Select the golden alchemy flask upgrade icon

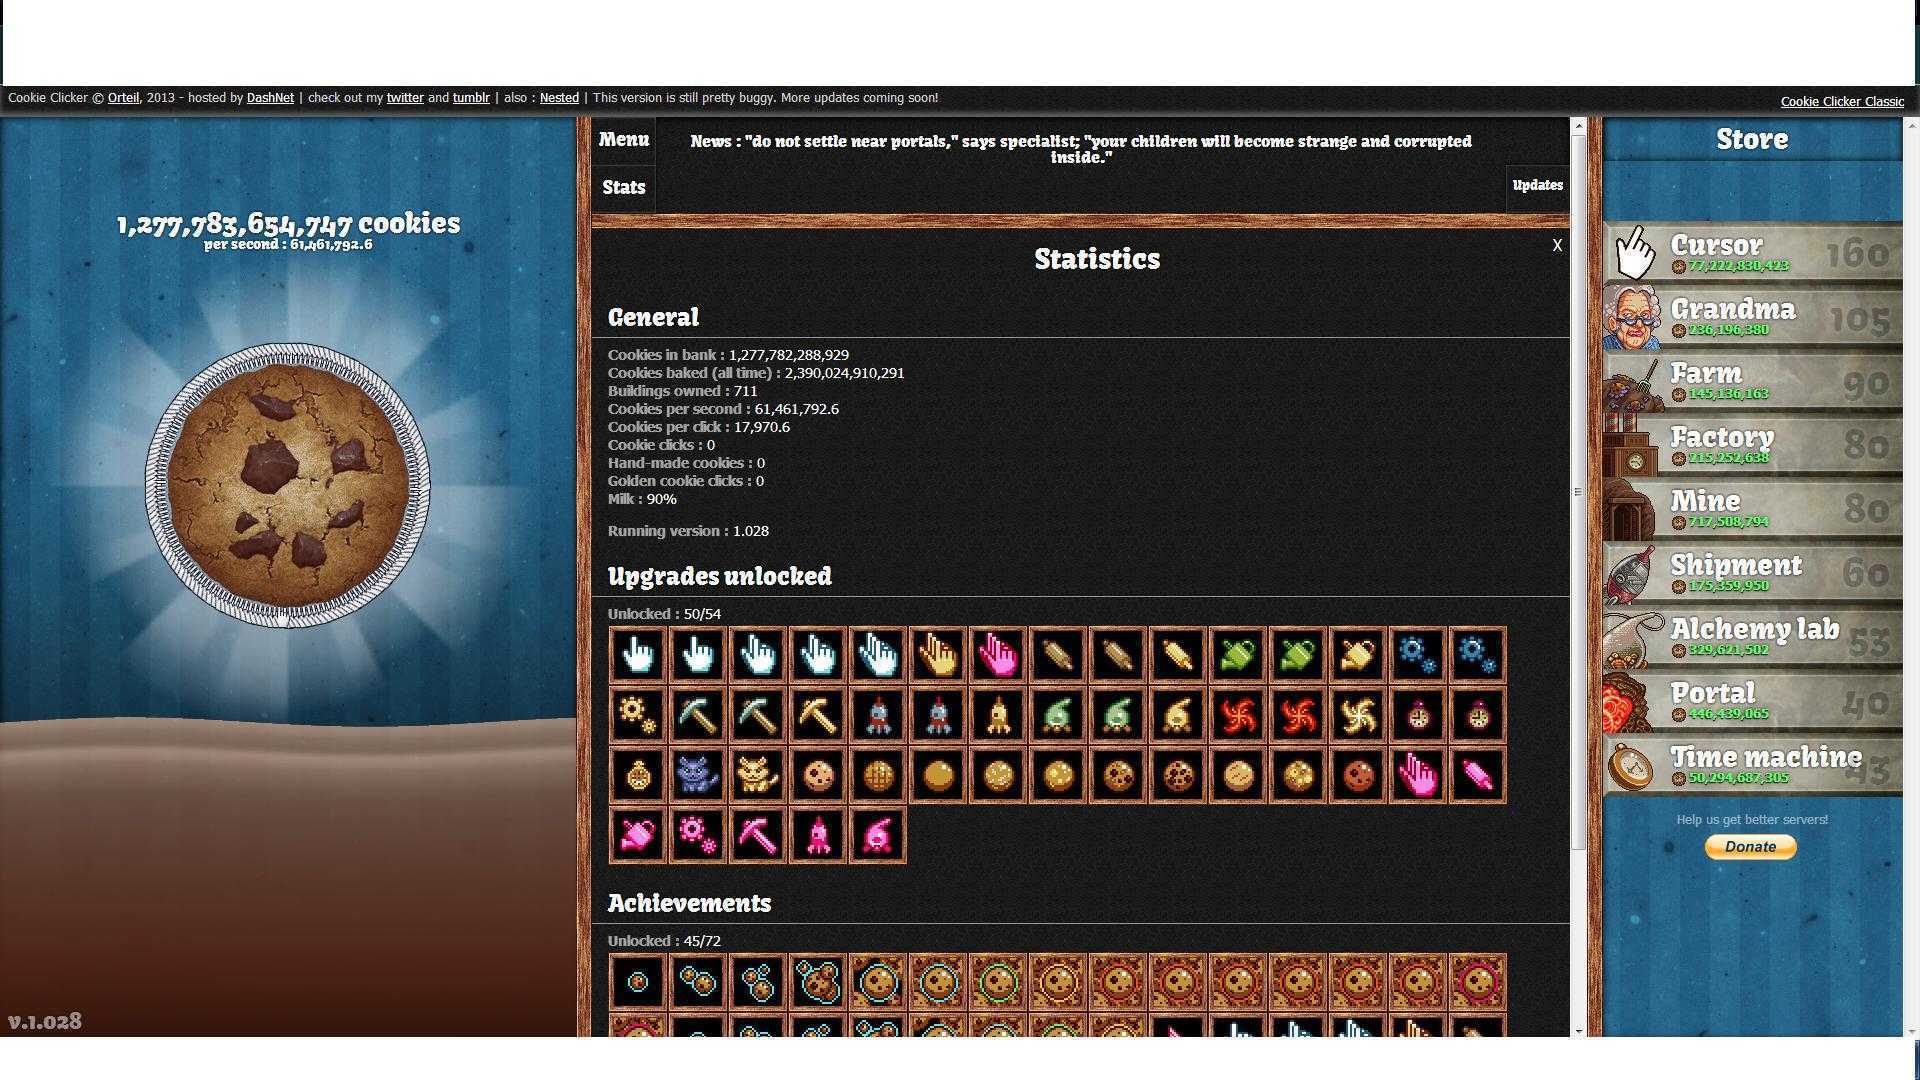pos(1178,716)
